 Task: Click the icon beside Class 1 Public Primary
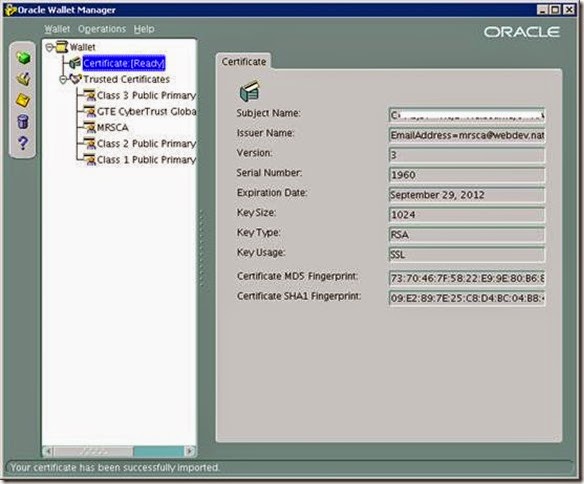pyautogui.click(x=90, y=160)
